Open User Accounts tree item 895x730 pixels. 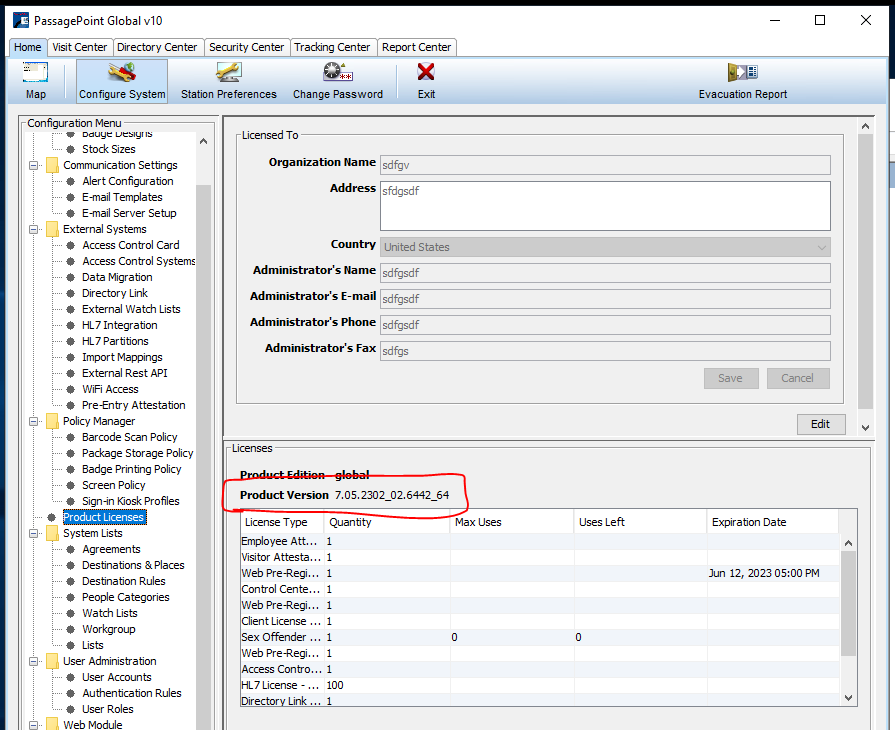click(x=117, y=677)
